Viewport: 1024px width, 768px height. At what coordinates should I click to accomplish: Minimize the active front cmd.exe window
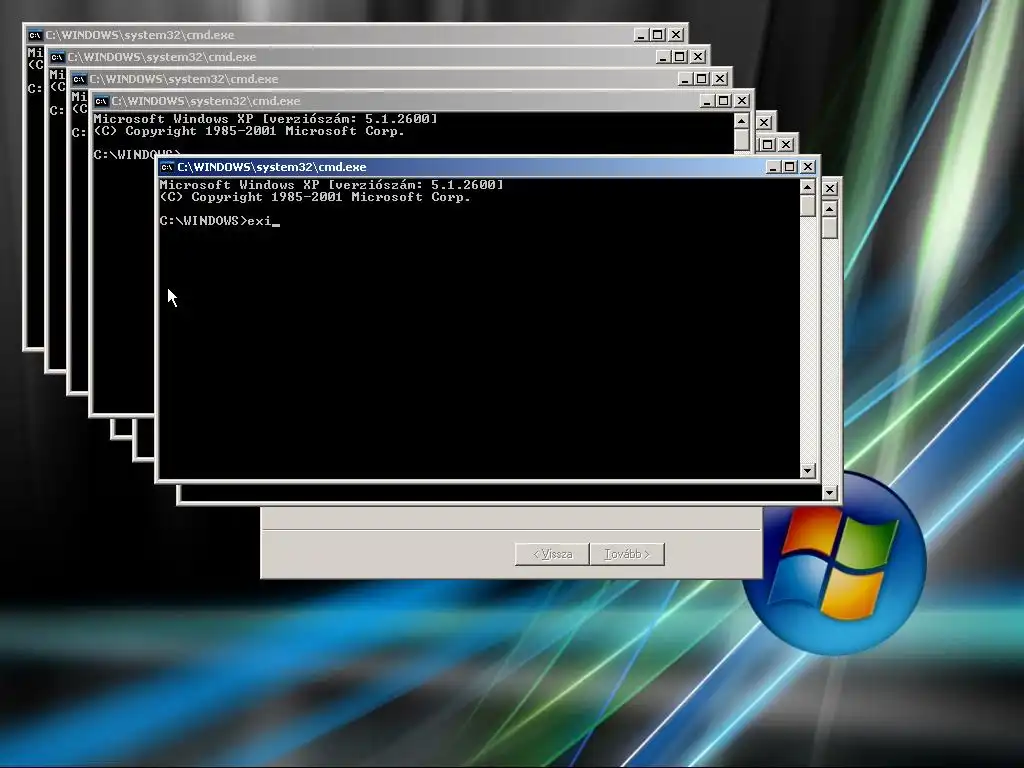coord(773,167)
